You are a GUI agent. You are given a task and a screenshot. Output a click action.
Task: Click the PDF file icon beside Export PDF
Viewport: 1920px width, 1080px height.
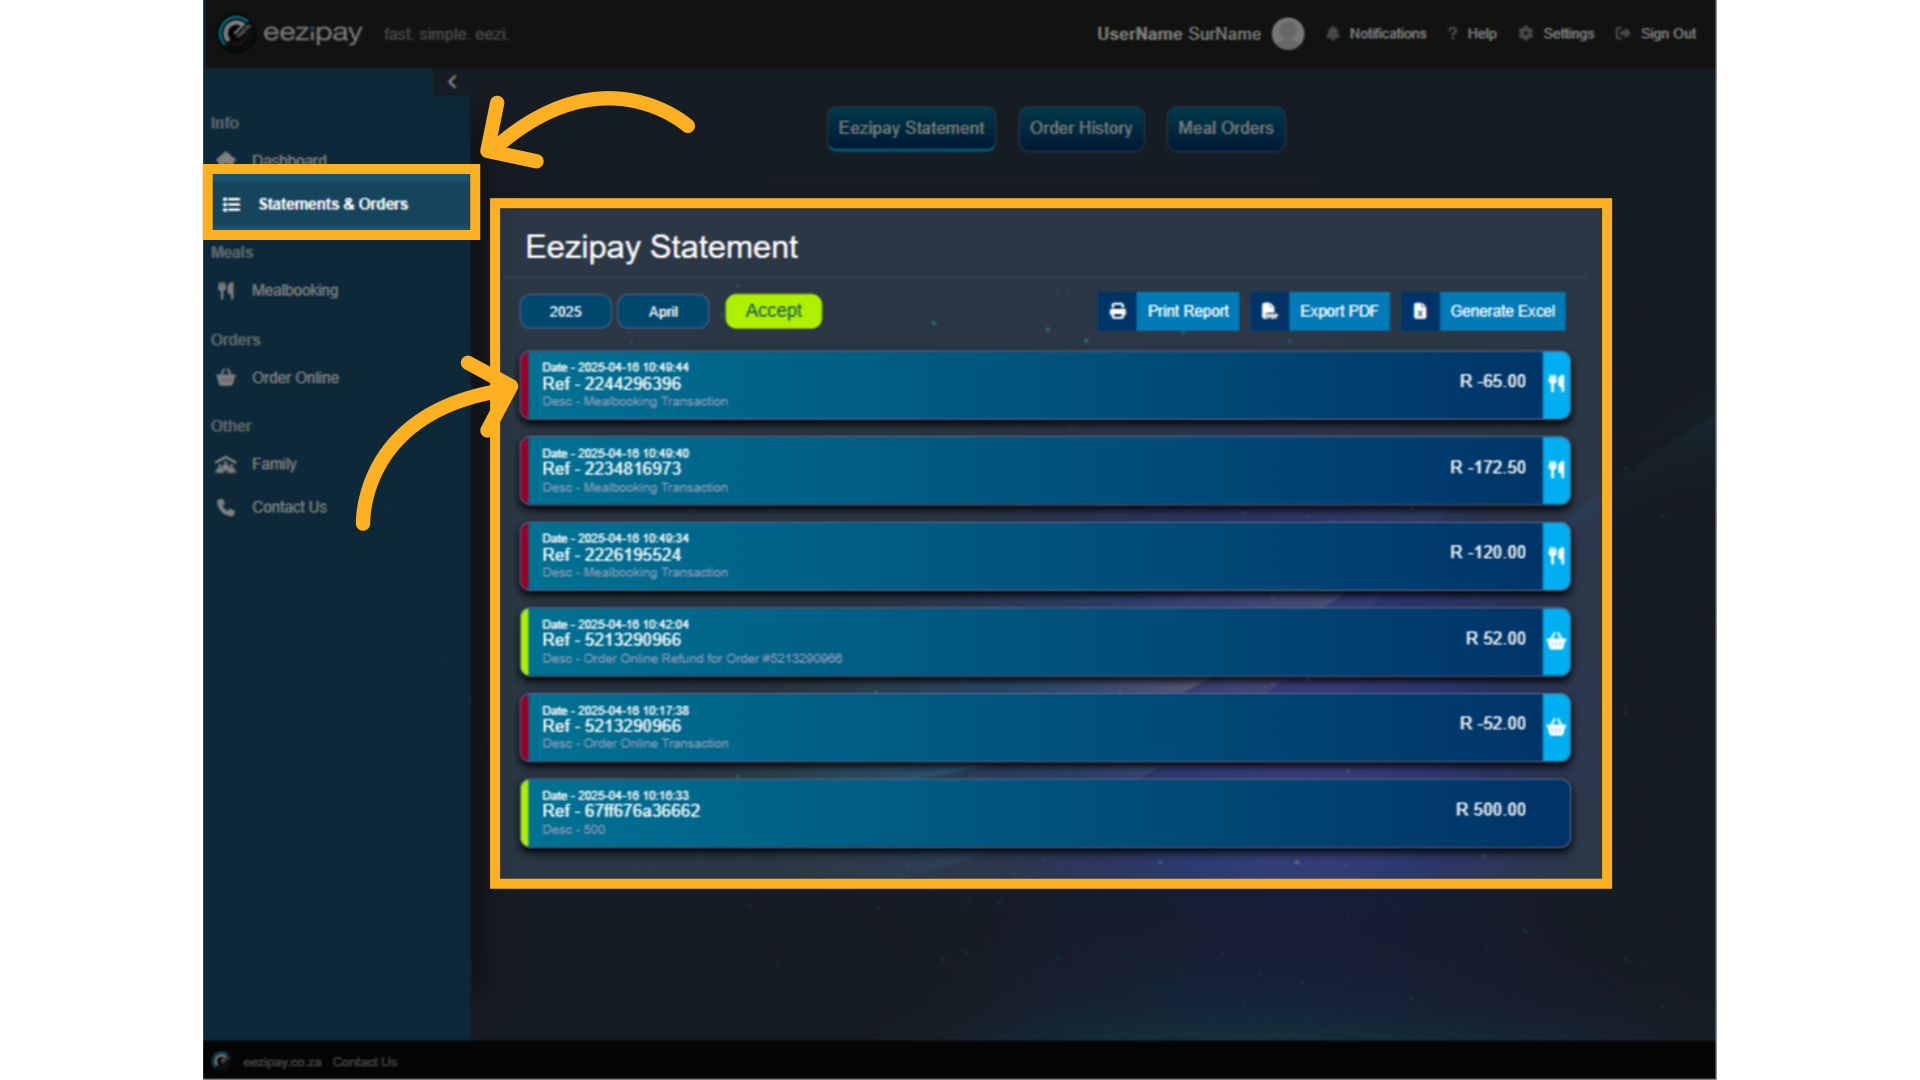pyautogui.click(x=1269, y=312)
